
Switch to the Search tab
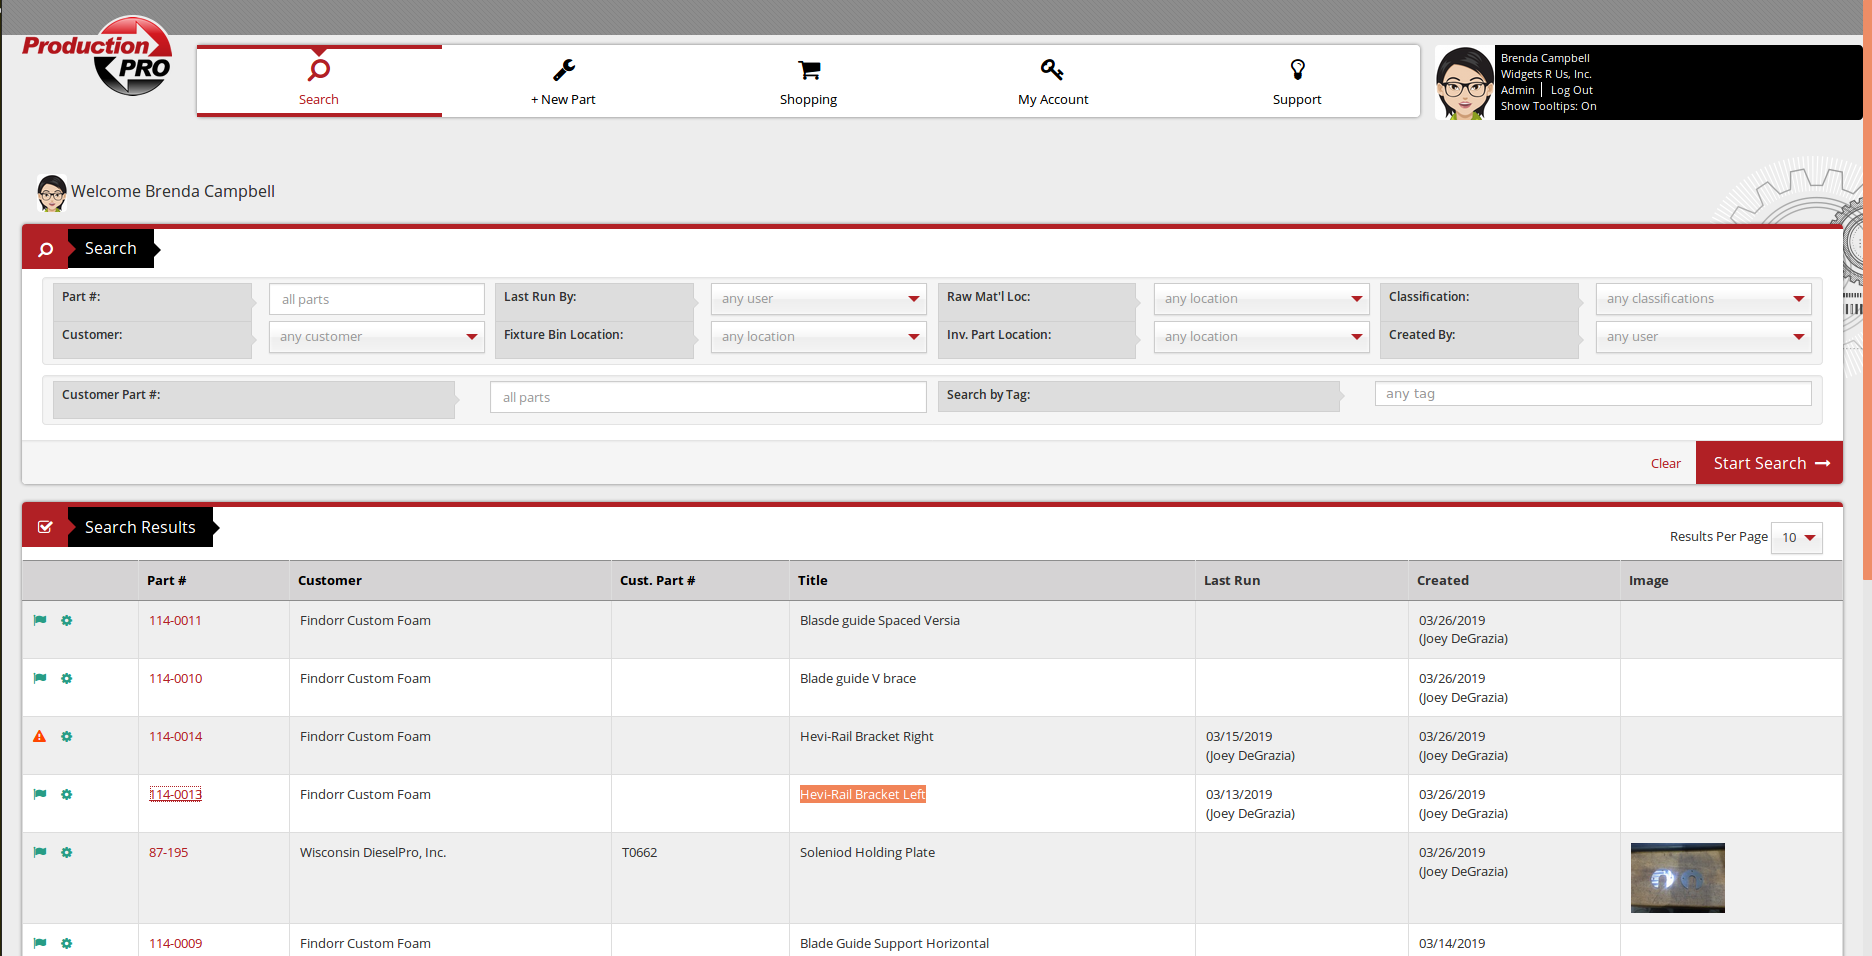tap(319, 81)
